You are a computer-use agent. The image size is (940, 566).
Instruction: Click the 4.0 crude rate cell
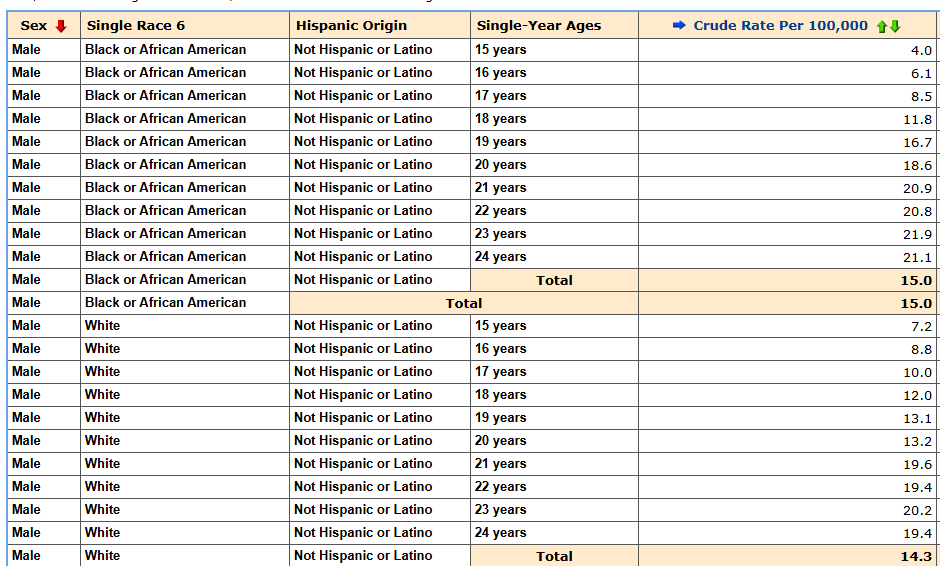(x=788, y=50)
